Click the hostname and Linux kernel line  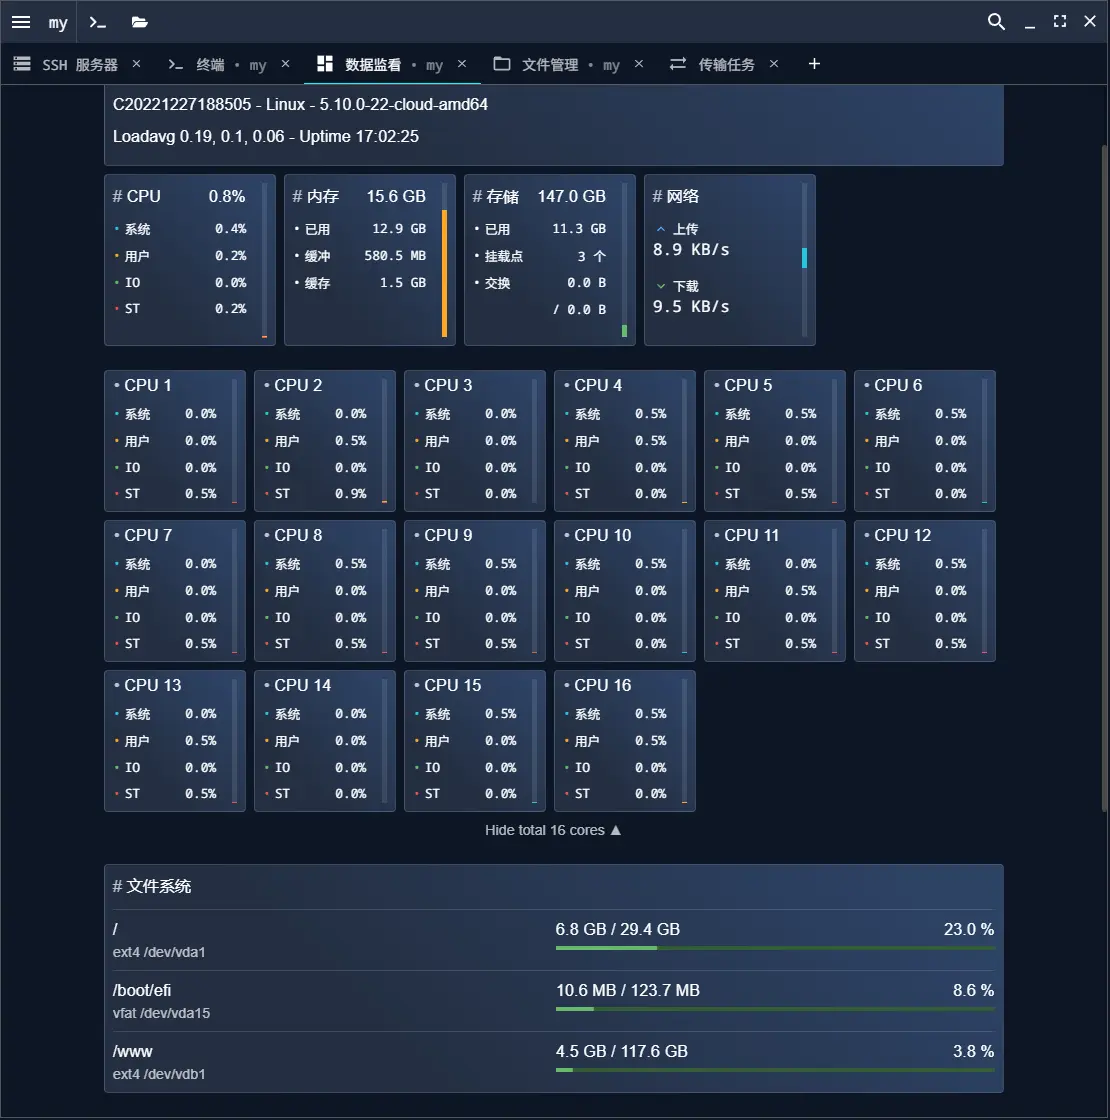pos(300,104)
